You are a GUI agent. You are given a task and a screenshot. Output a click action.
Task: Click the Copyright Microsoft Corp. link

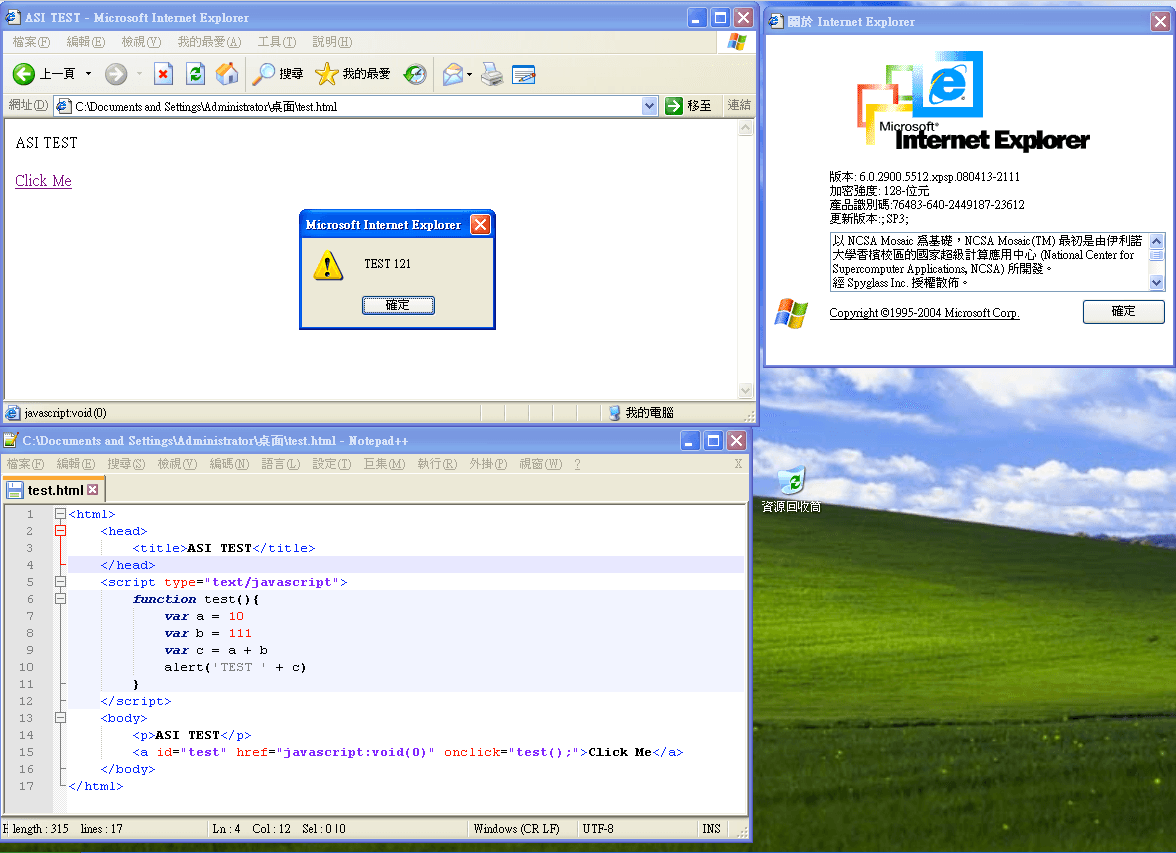coord(924,313)
